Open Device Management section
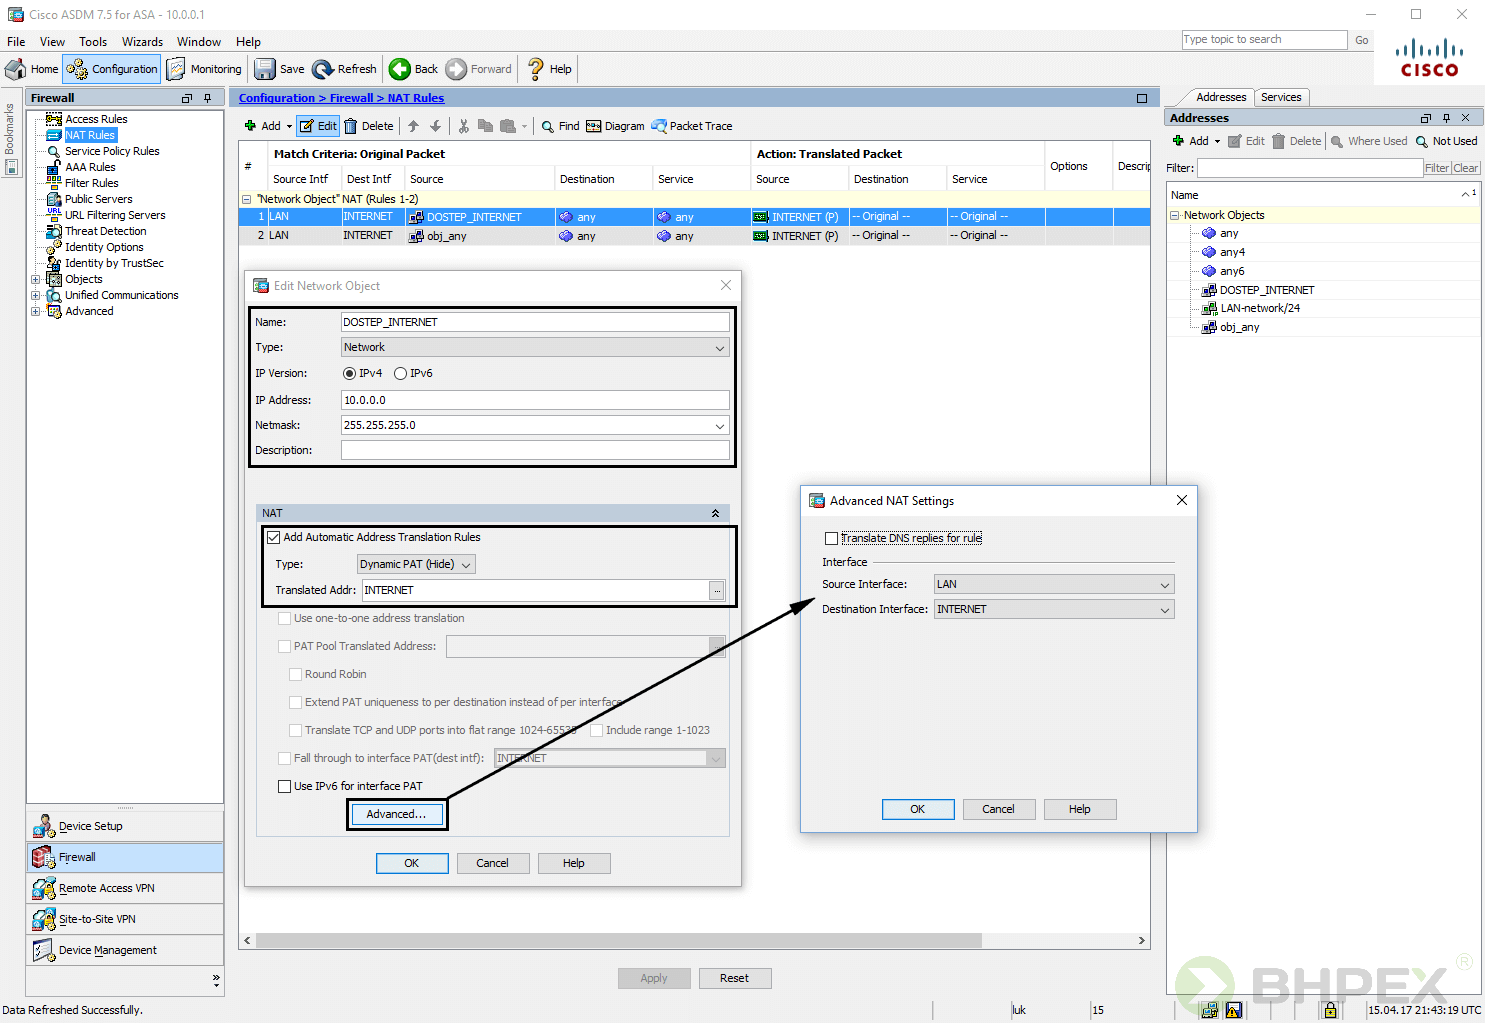The image size is (1485, 1023). (125, 950)
